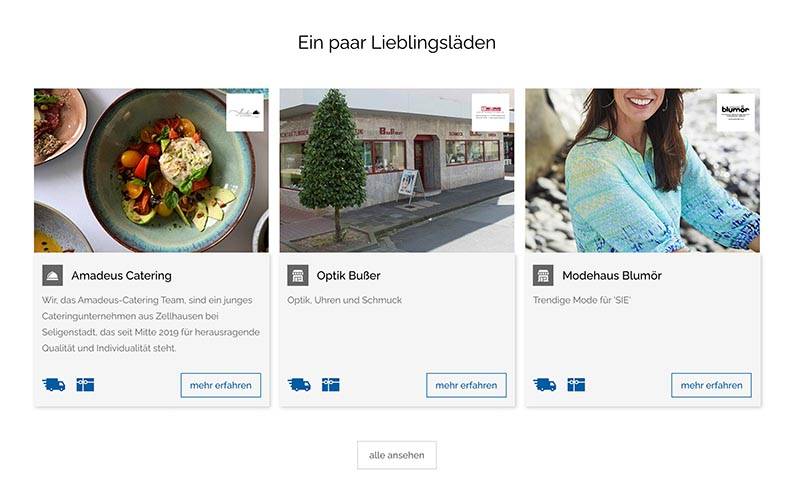Click the catering cloche icon beside Amadeus Catering

pos(53,276)
